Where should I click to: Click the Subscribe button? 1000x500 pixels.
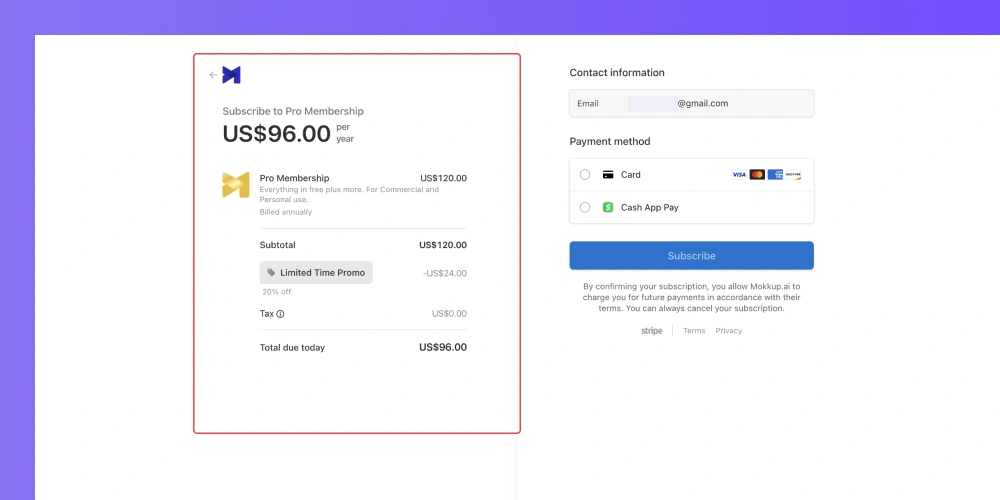[691, 256]
